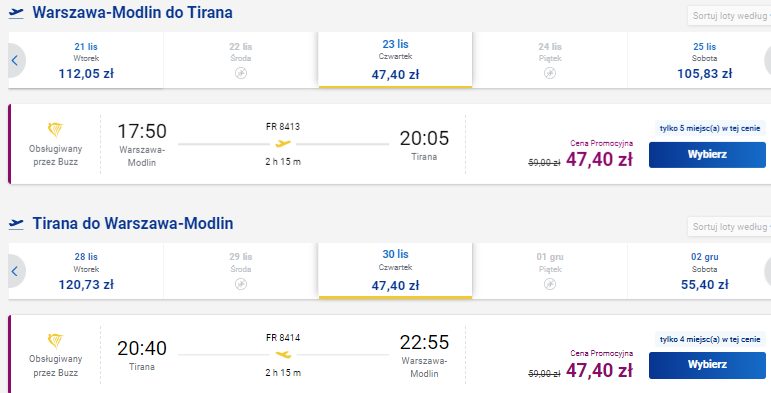The width and height of the screenshot is (771, 393).
Task: Click the no-flight icon under 24 lis
Action: coord(550,73)
